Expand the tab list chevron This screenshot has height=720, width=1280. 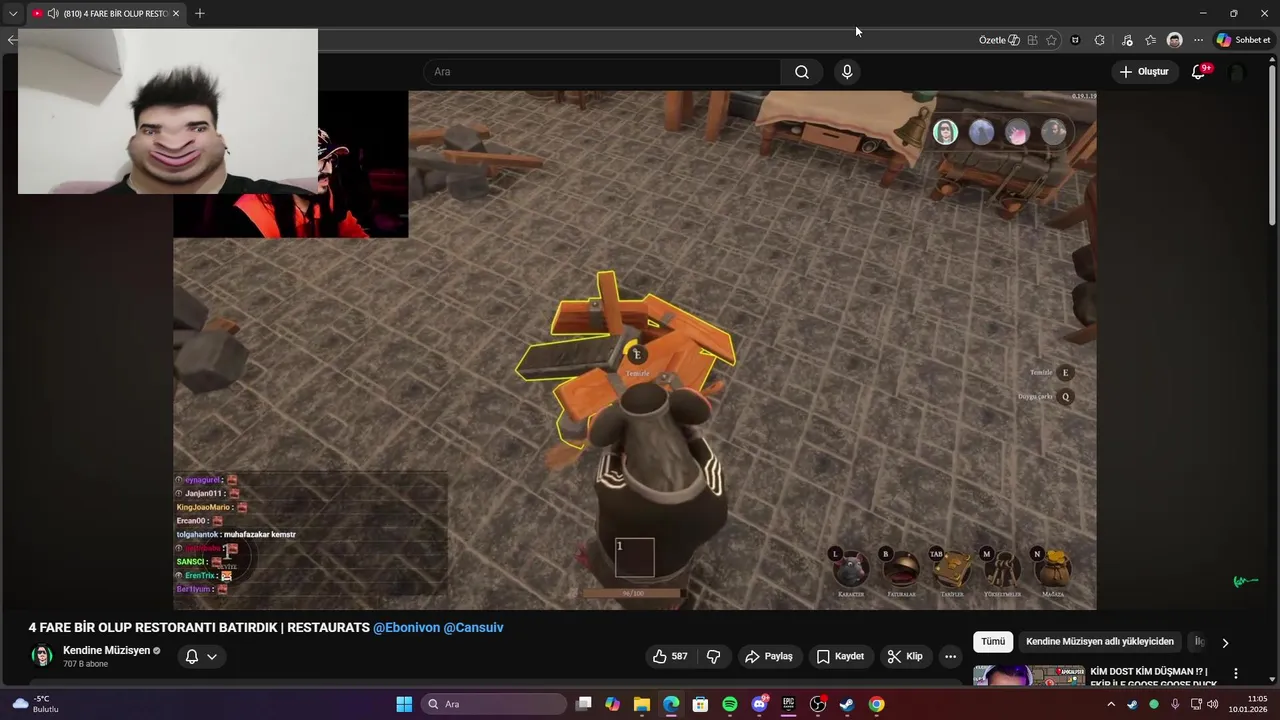click(x=13, y=13)
